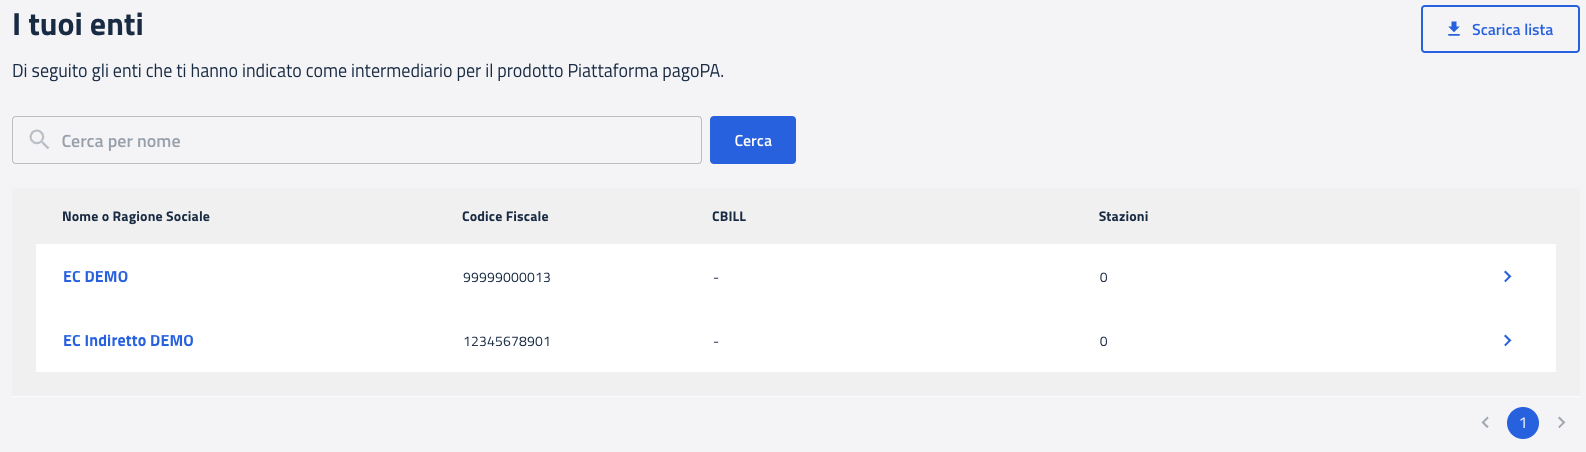Open EC DEMO row details arrow
This screenshot has height=452, width=1586.
pyautogui.click(x=1507, y=277)
